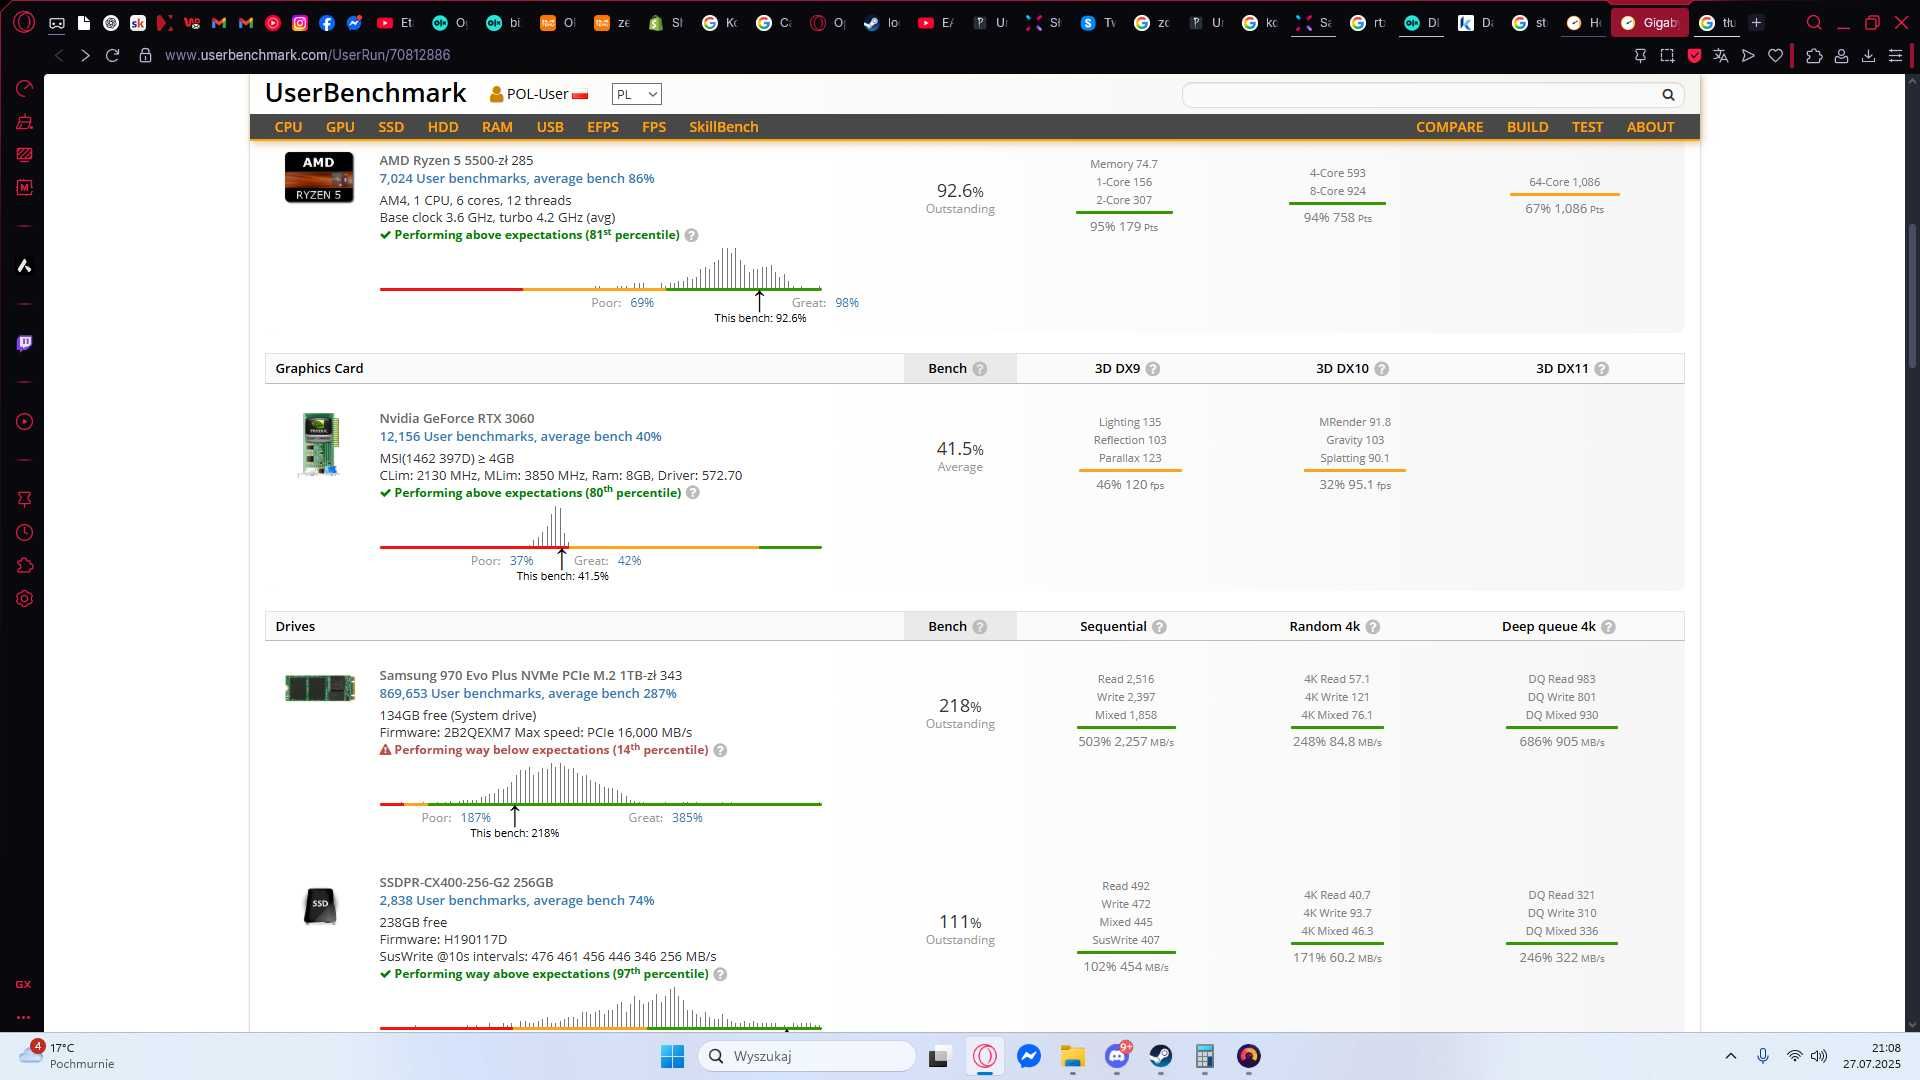Open the page translate icon

pyautogui.click(x=1721, y=56)
